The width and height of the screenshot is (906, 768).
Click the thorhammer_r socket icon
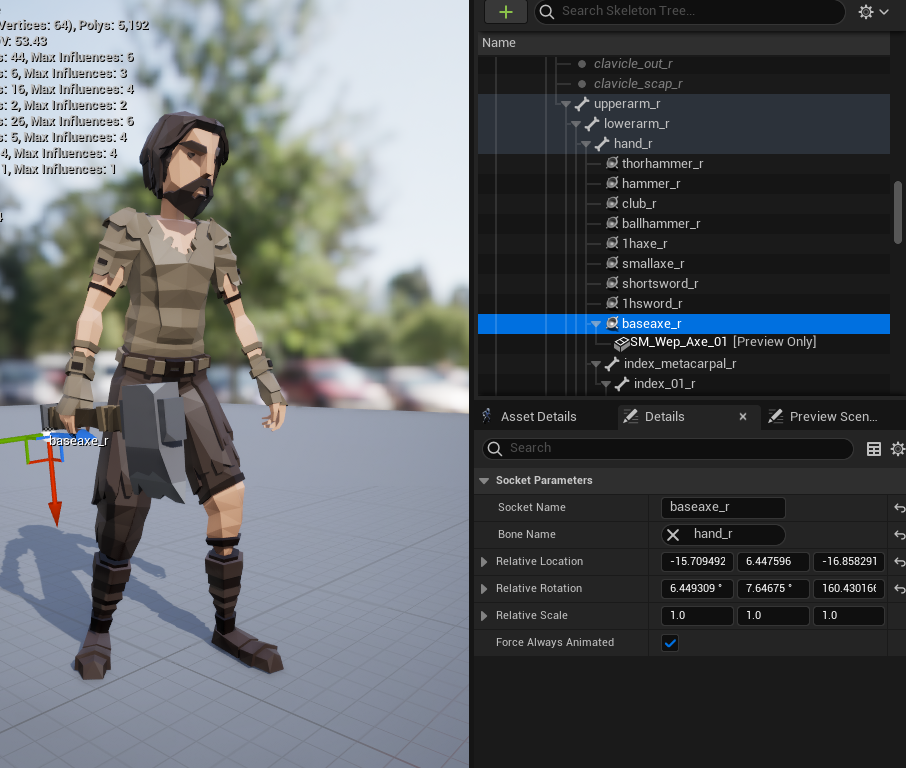pos(612,164)
